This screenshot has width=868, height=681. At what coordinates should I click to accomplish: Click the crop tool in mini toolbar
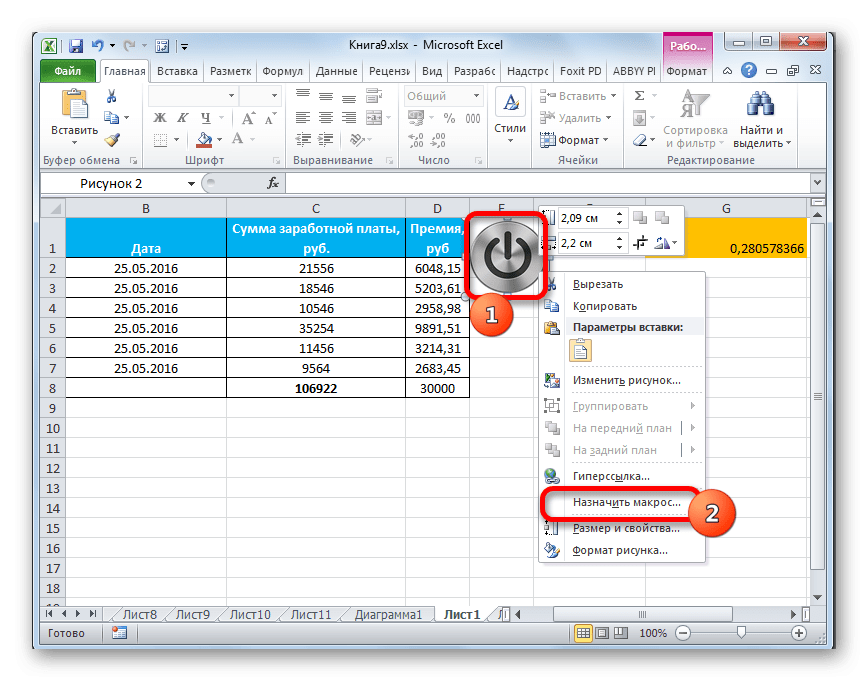[639, 243]
